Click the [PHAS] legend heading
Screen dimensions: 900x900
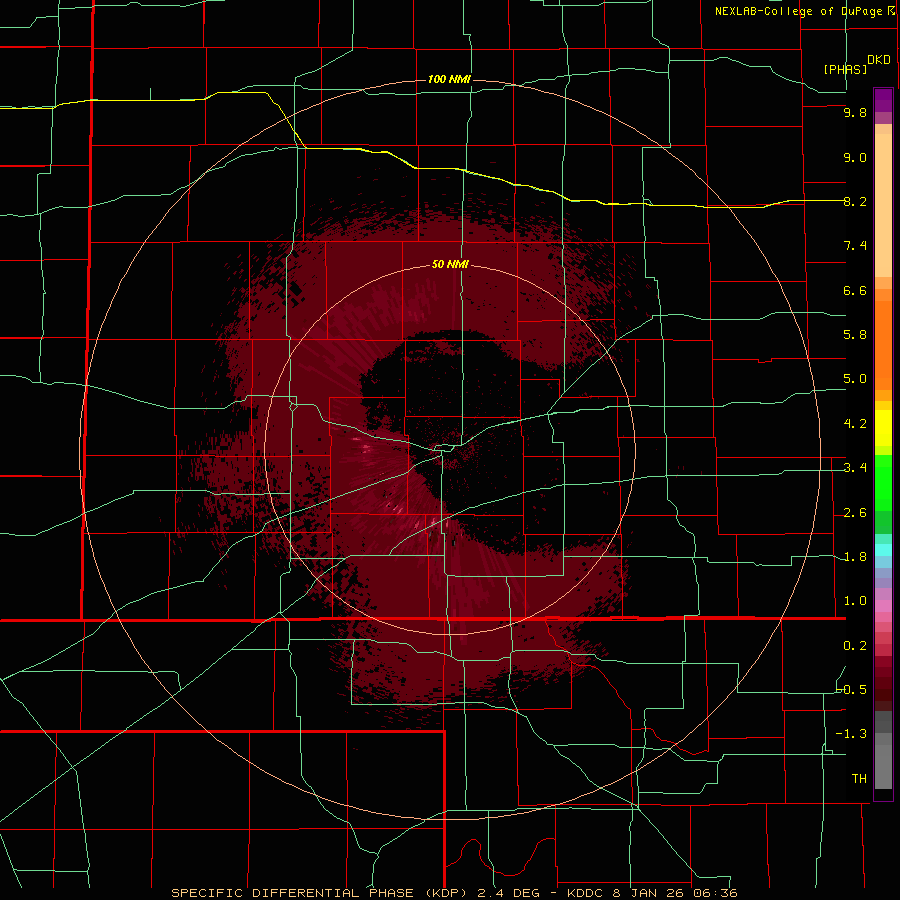[845, 69]
